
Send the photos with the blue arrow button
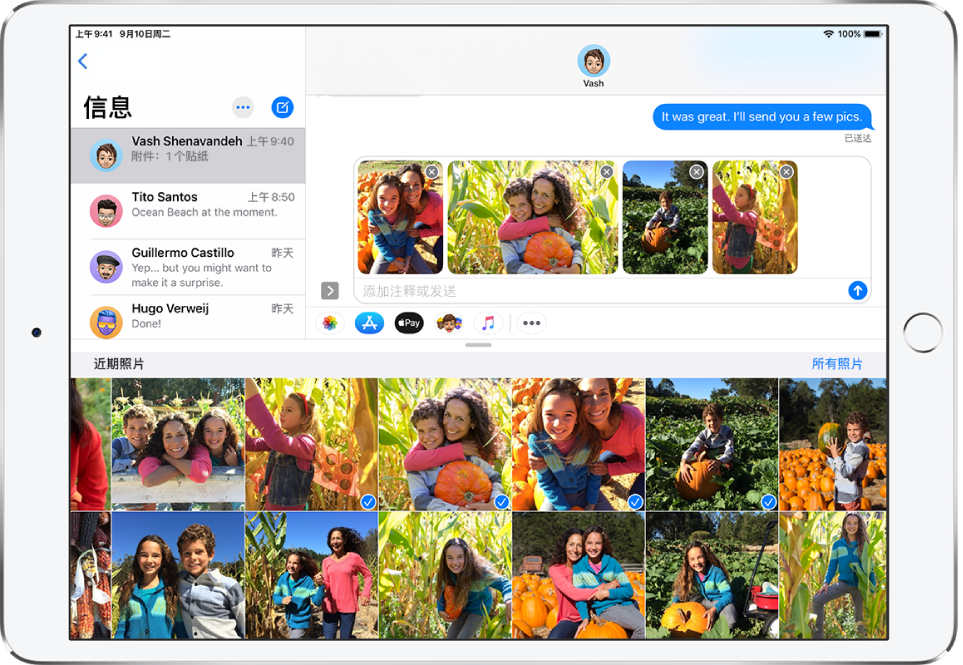(857, 290)
